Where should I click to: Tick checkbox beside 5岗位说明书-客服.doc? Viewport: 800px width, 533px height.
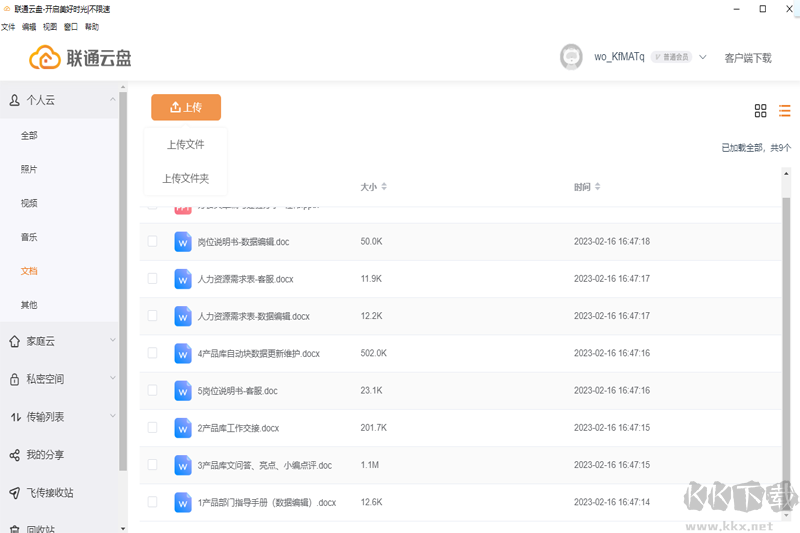point(152,390)
